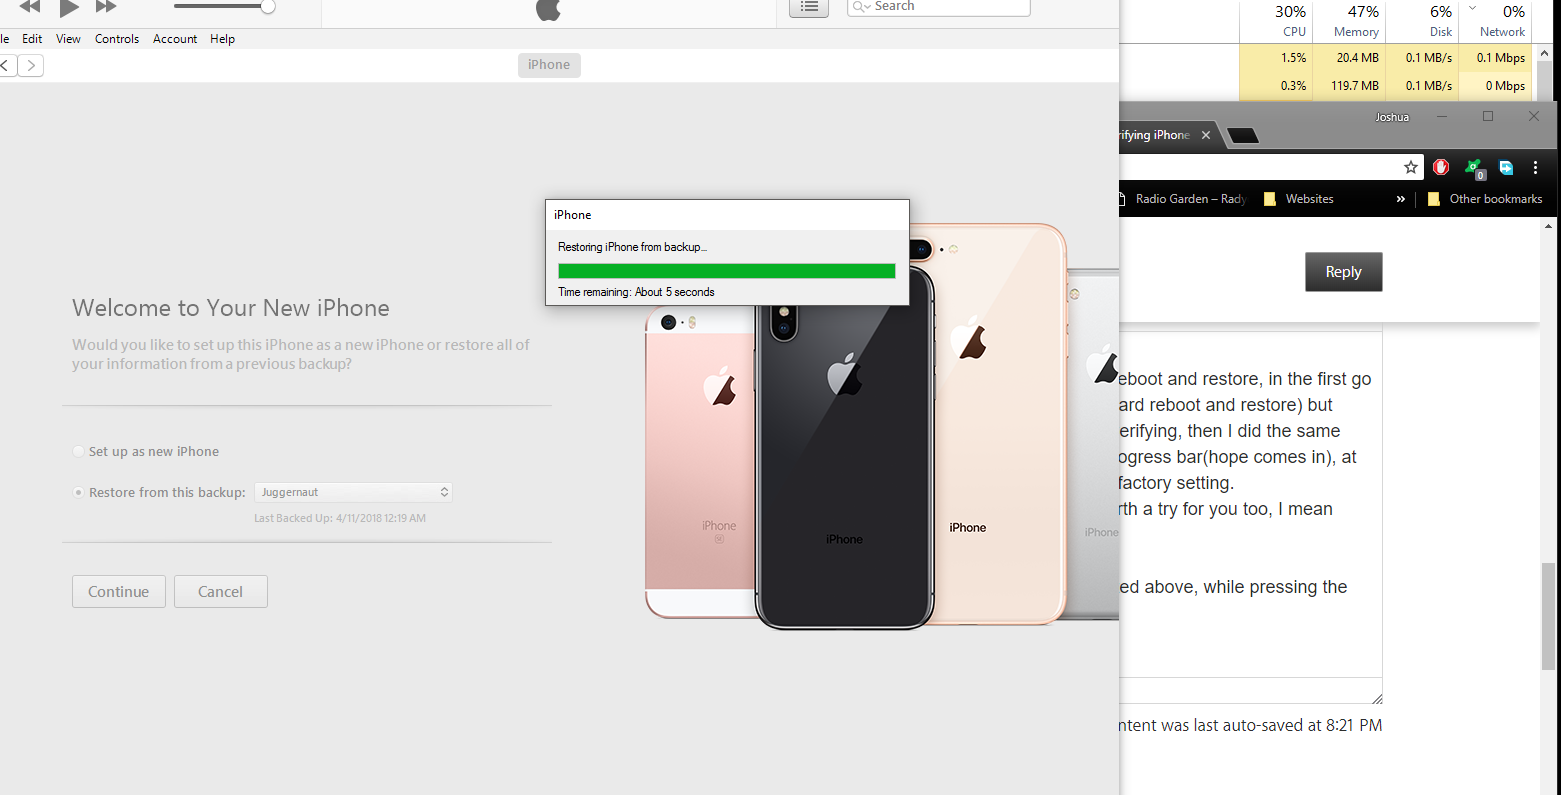Go forward with the iTunes forward arrow
Image resolution: width=1561 pixels, height=795 pixels.
(x=31, y=66)
